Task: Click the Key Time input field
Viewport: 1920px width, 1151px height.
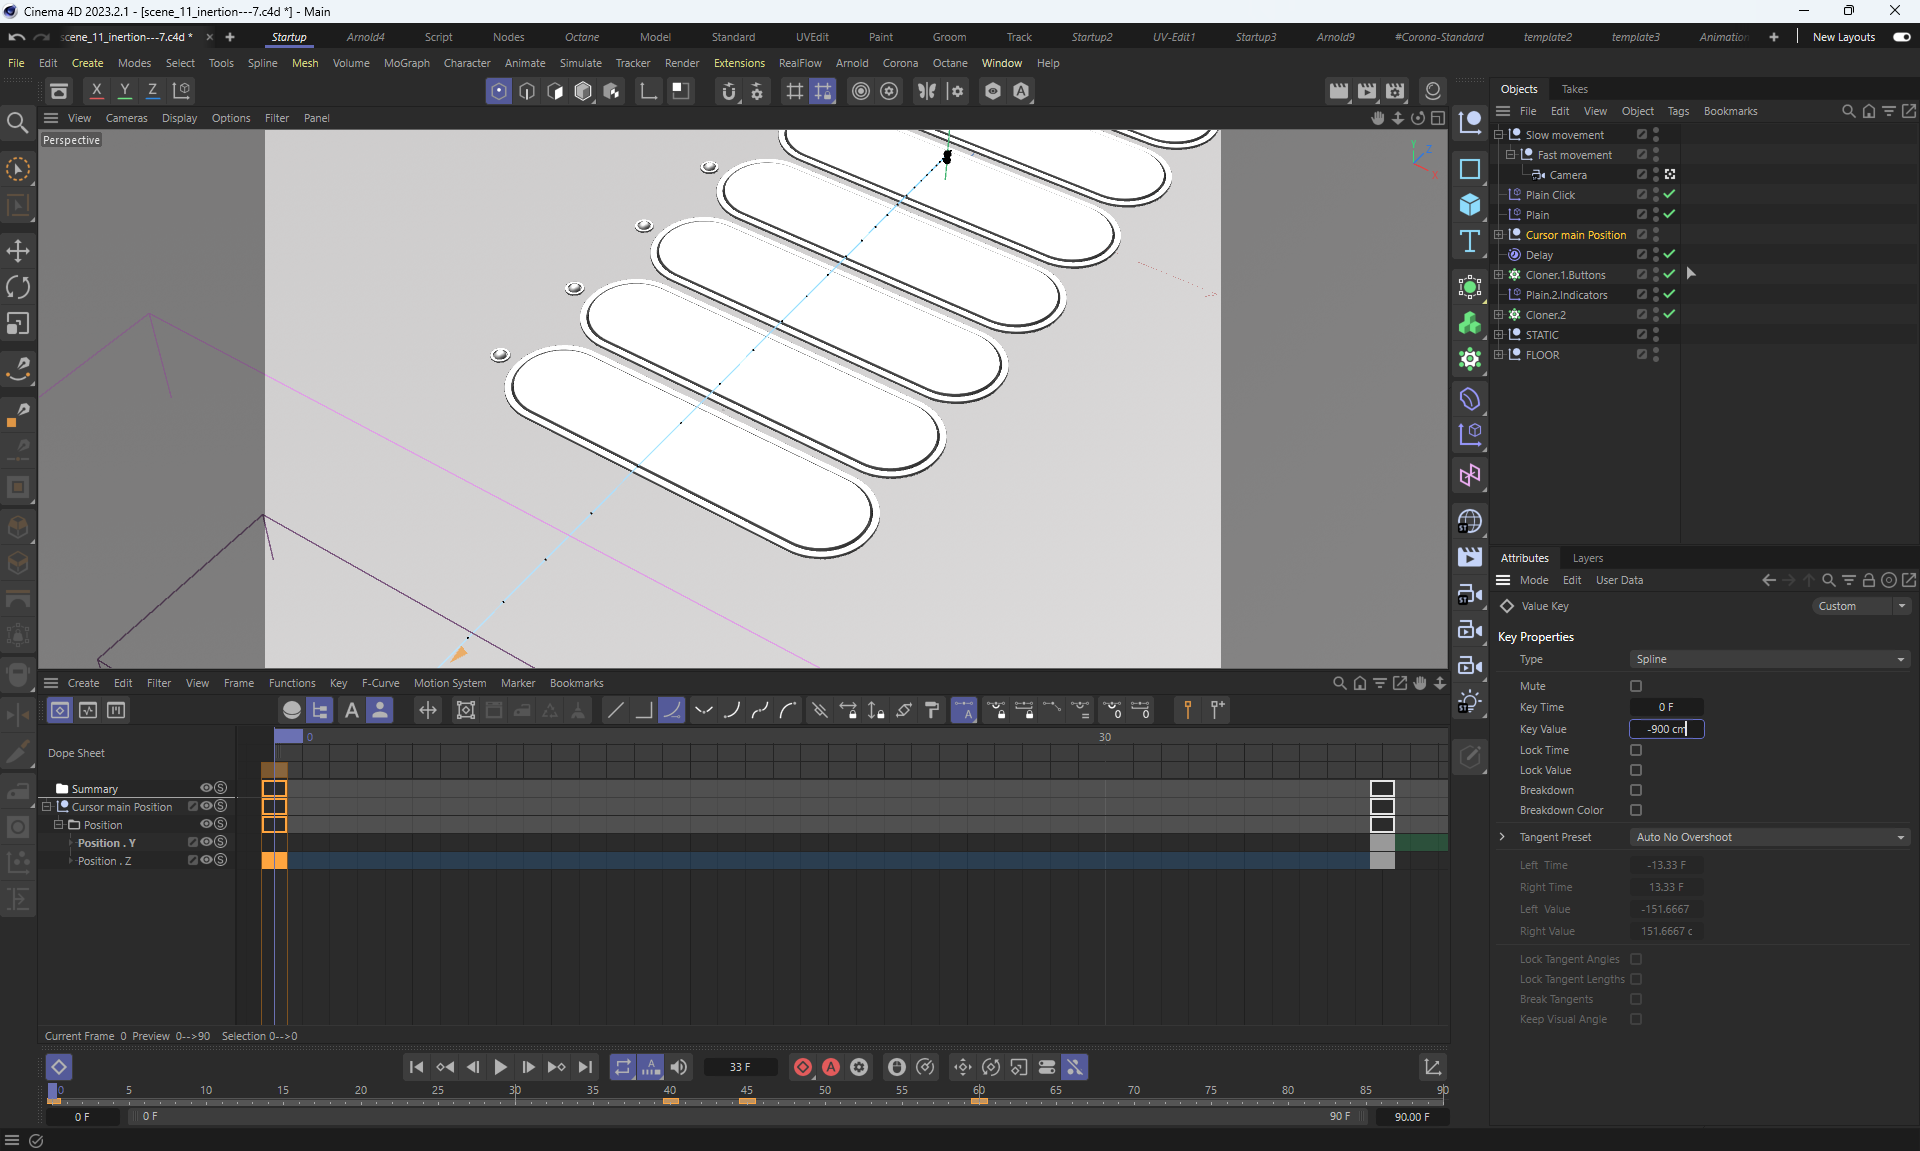Action: pos(1666,707)
